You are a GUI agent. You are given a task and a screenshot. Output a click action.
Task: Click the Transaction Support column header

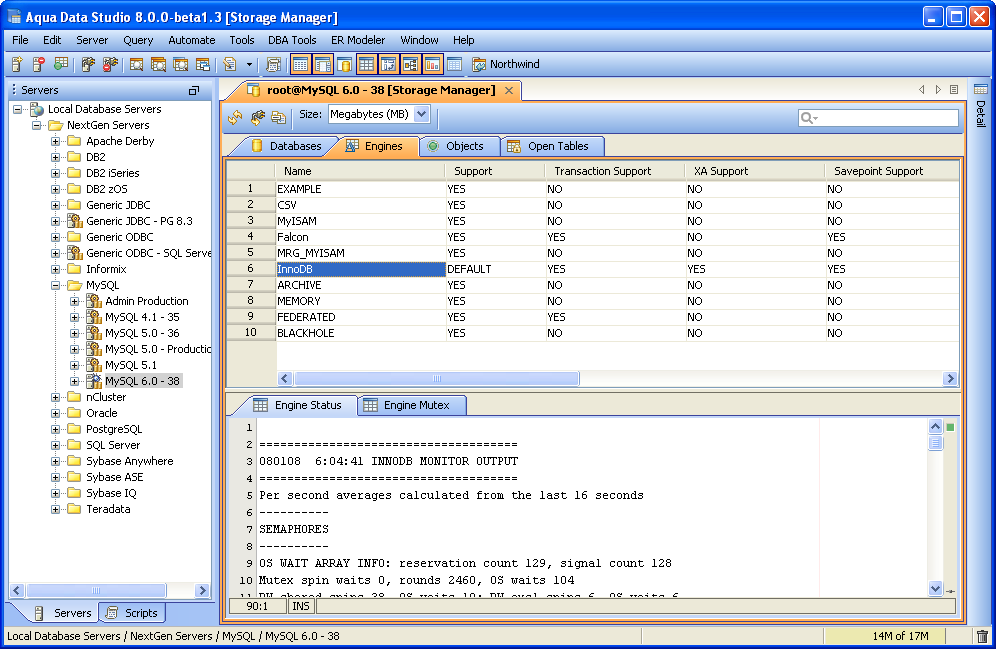tap(602, 171)
